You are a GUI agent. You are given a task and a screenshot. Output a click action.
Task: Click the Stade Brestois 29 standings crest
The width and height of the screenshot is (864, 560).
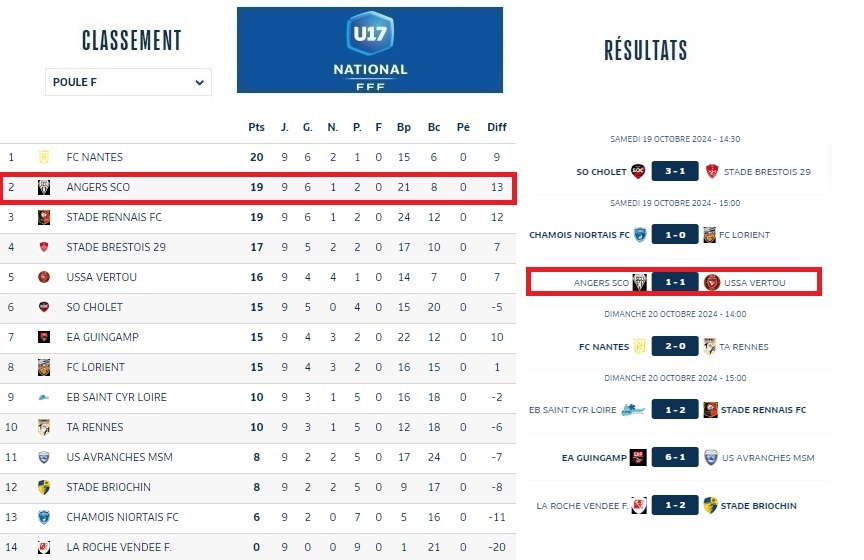pyautogui.click(x=44, y=247)
